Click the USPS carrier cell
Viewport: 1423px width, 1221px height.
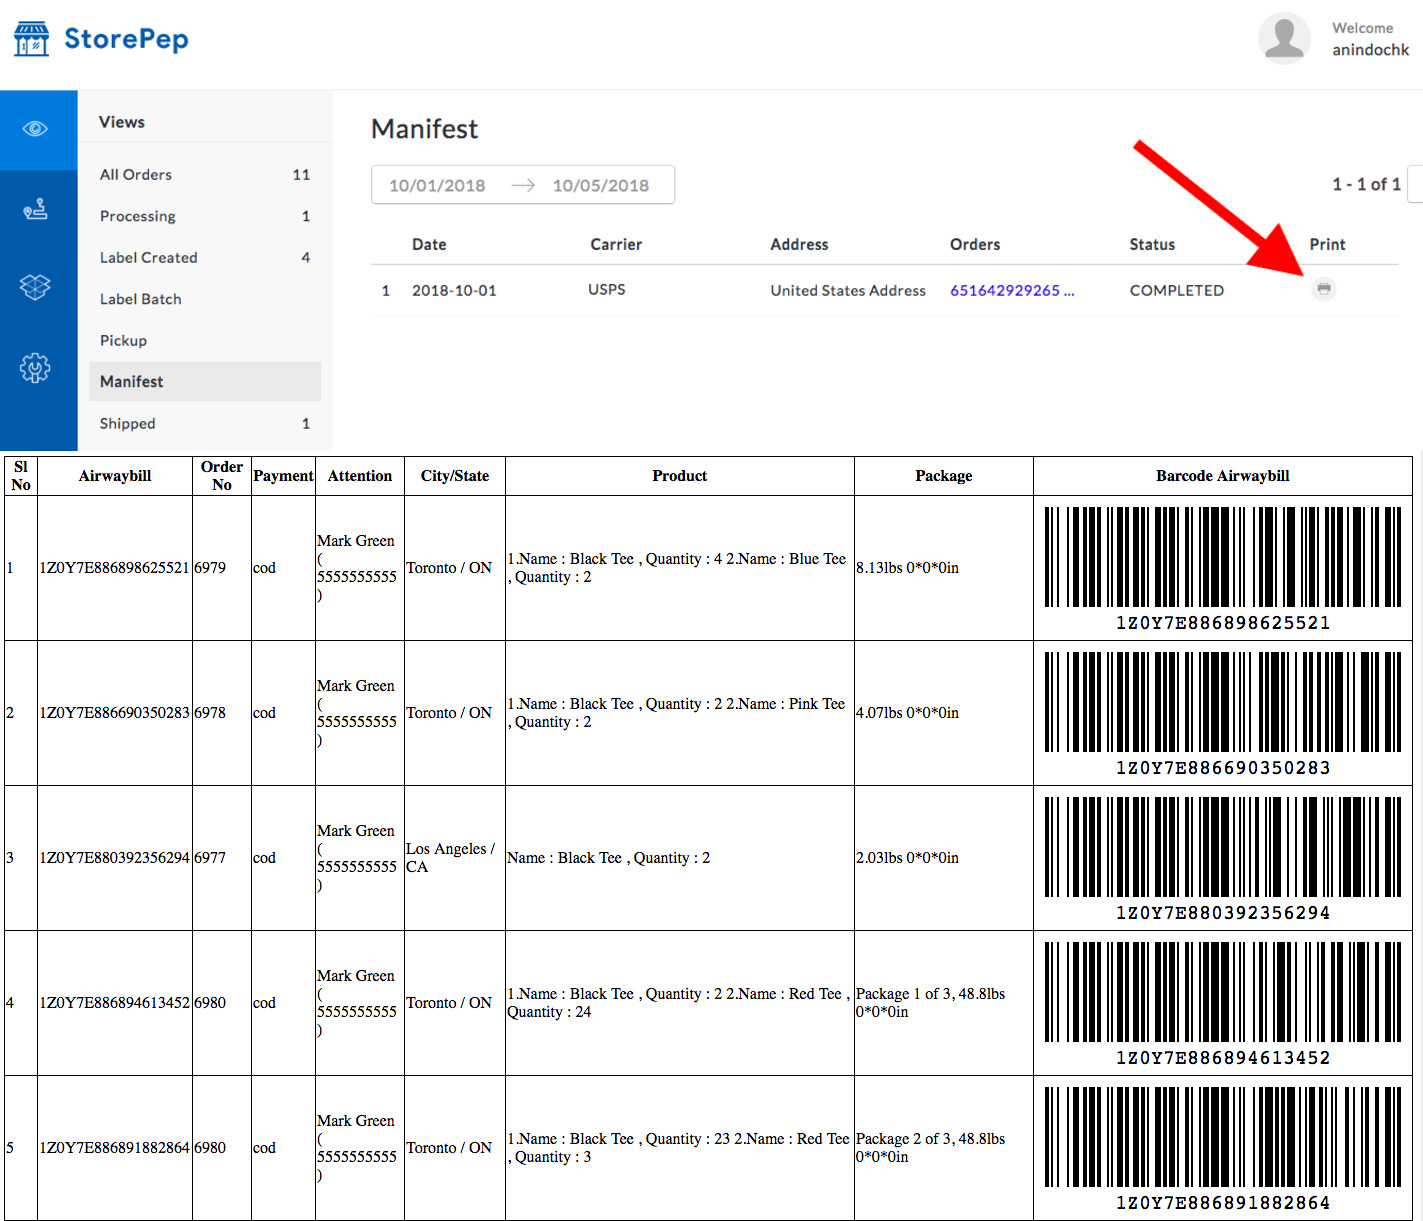[607, 289]
